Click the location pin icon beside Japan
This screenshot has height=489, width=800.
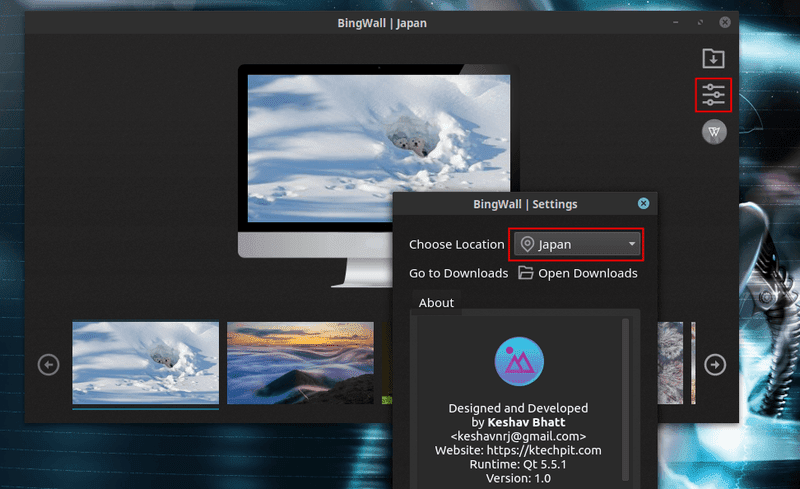[x=527, y=244]
